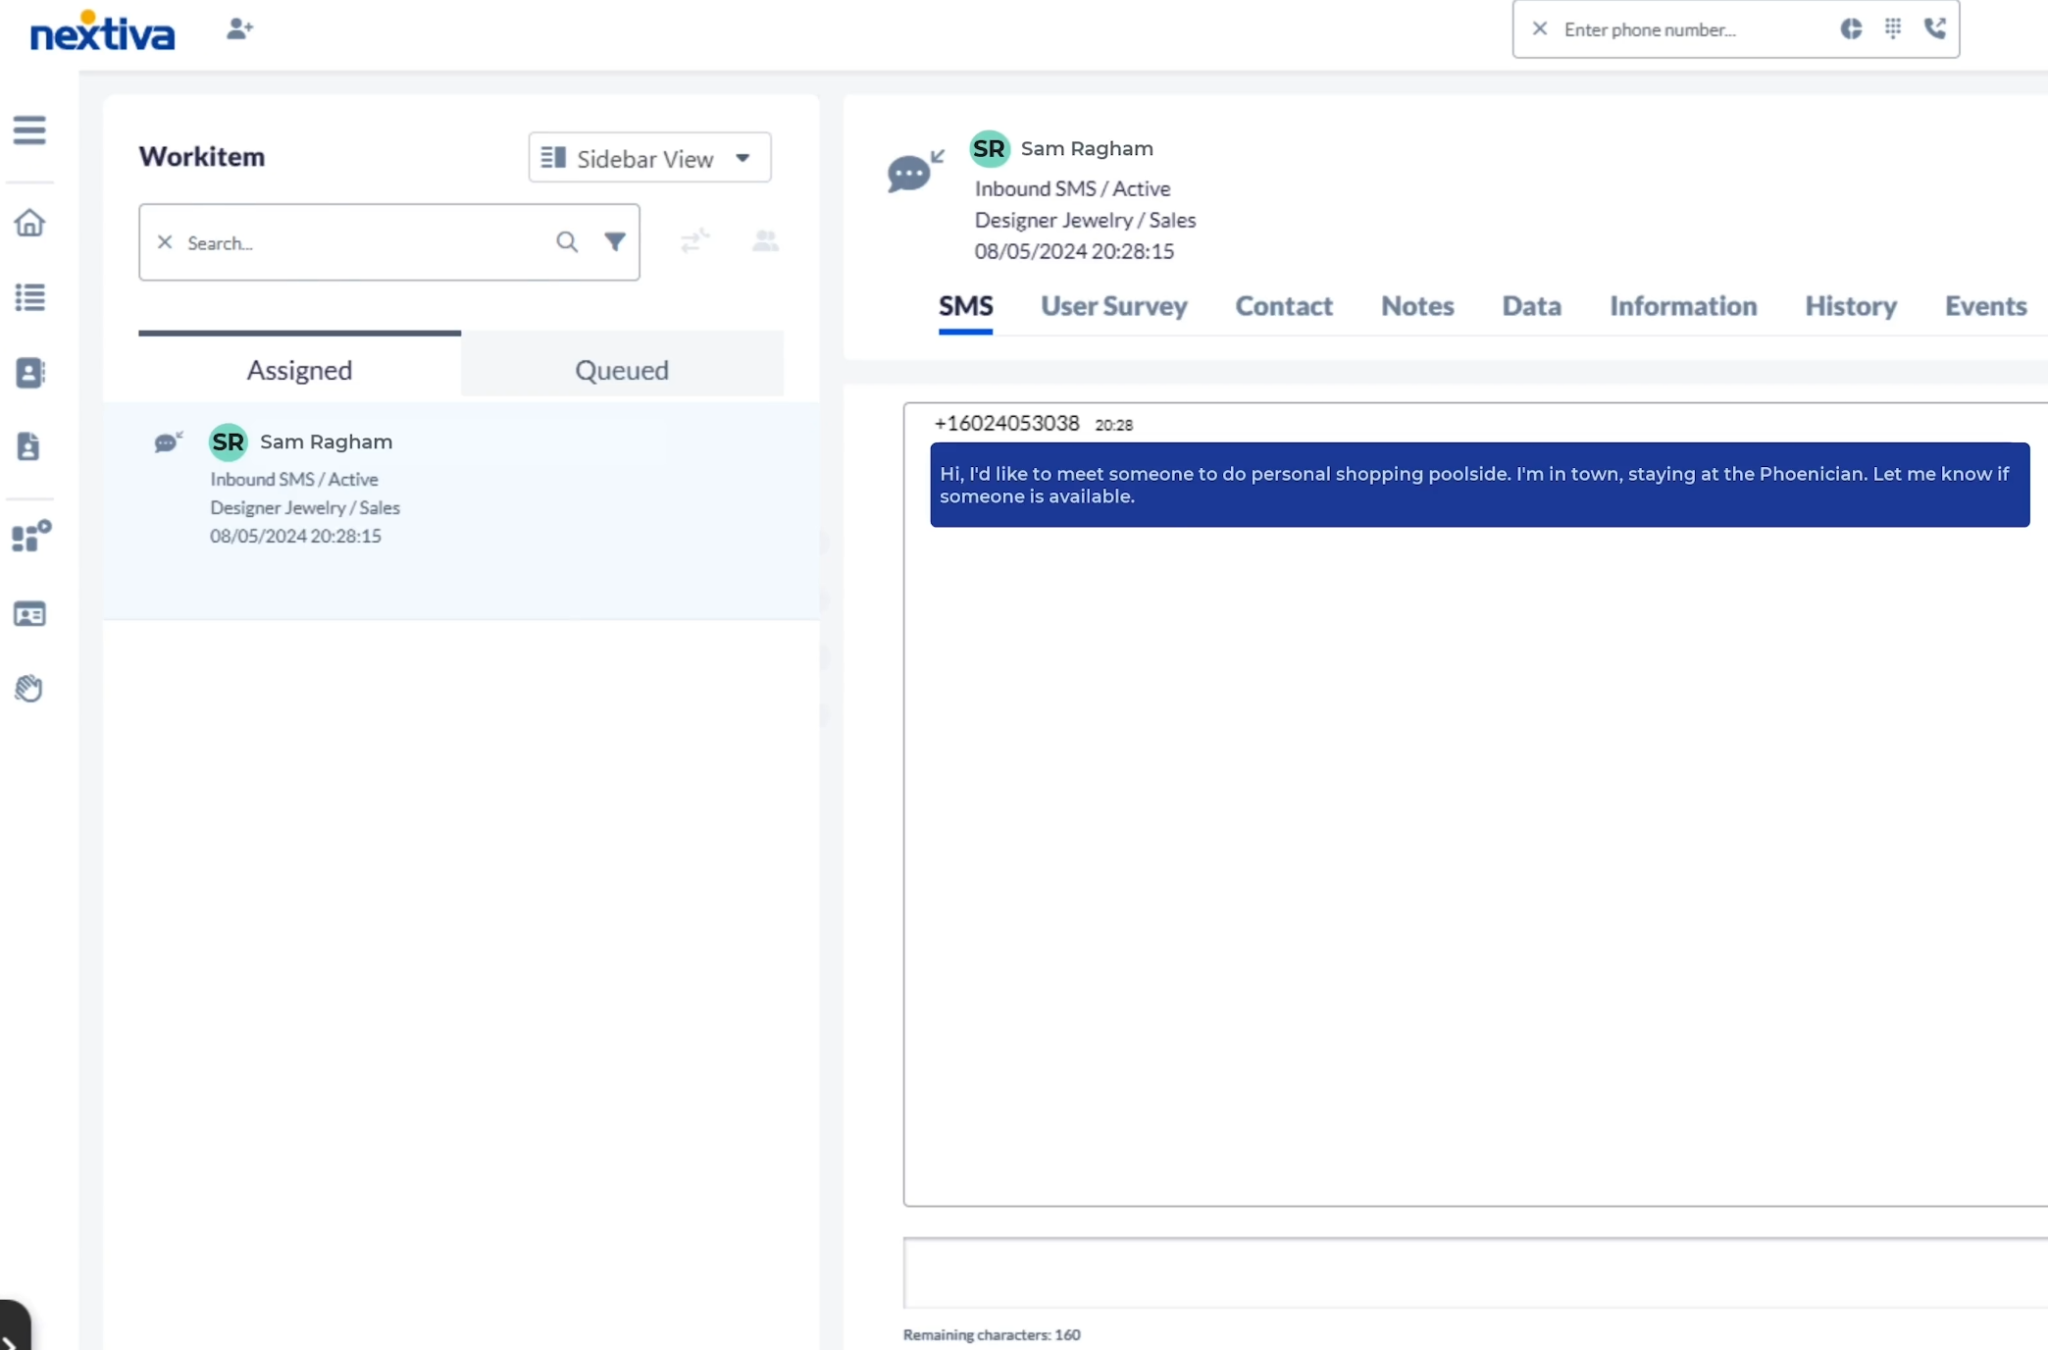Click the filter funnel icon in search
Image resolution: width=2048 pixels, height=1350 pixels.
click(x=615, y=242)
